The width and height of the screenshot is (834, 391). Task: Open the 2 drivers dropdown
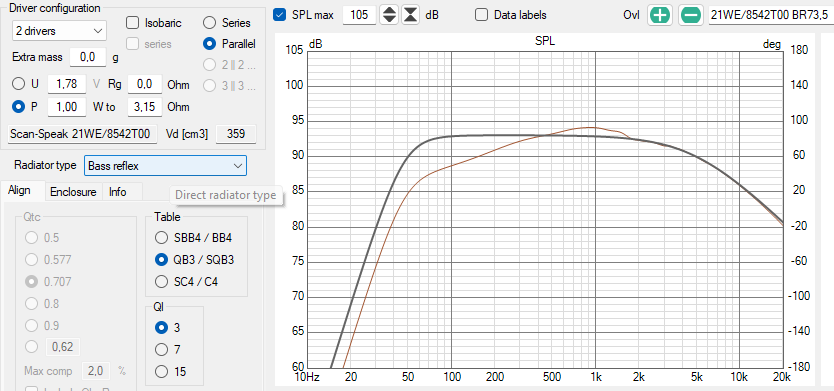[59, 31]
